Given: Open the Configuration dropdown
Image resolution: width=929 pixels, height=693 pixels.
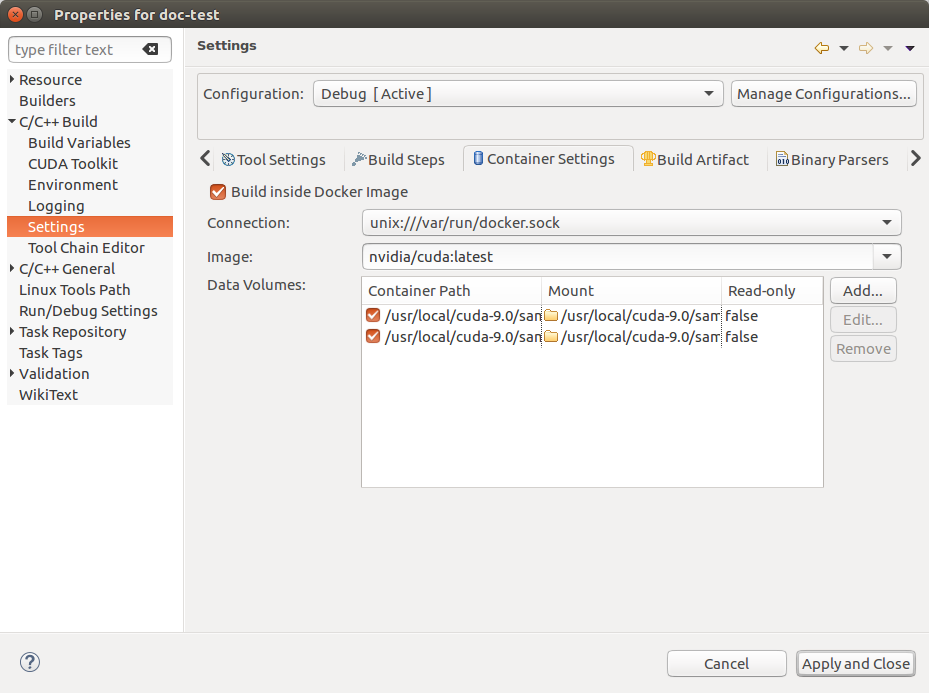Looking at the screenshot, I should pyautogui.click(x=517, y=94).
